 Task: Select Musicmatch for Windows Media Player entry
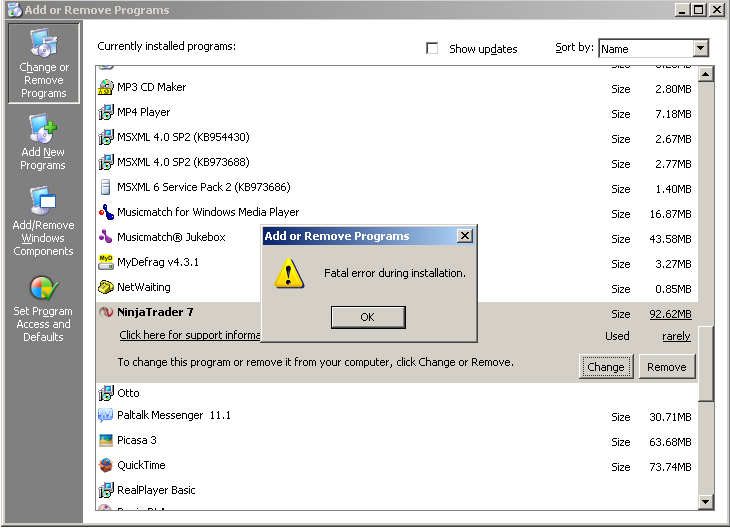click(x=208, y=213)
